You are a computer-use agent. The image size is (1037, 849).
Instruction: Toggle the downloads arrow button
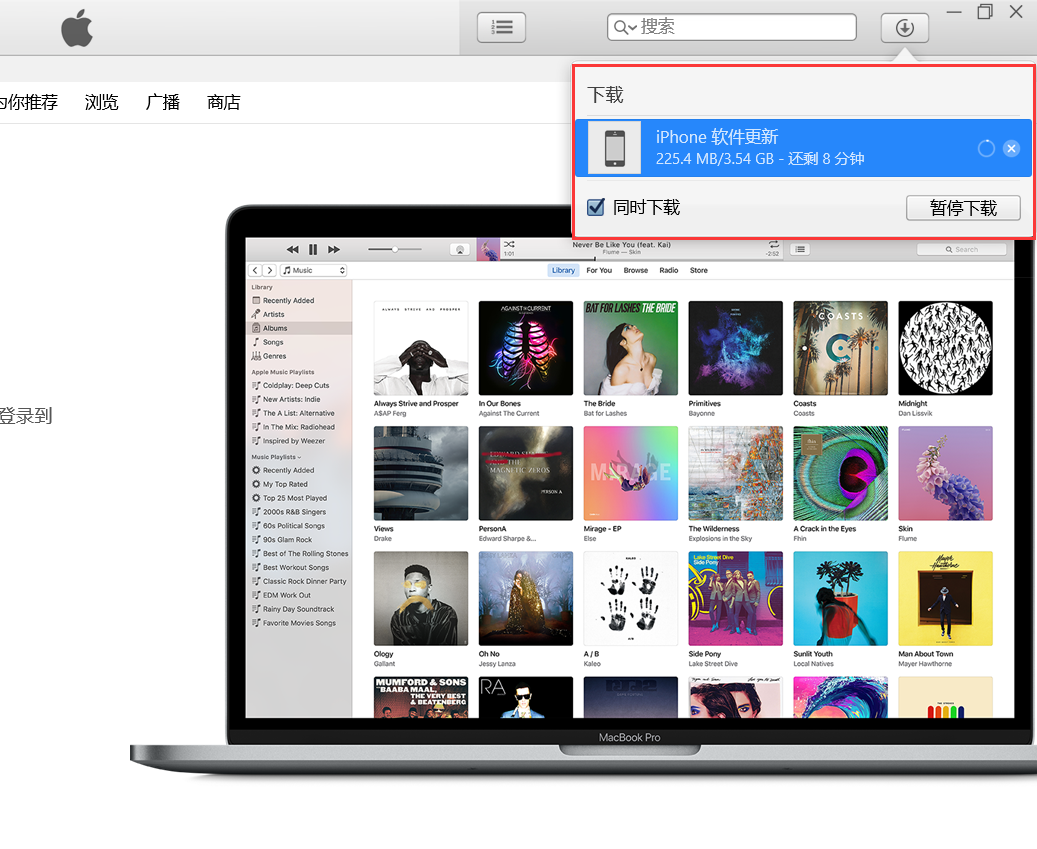point(904,28)
